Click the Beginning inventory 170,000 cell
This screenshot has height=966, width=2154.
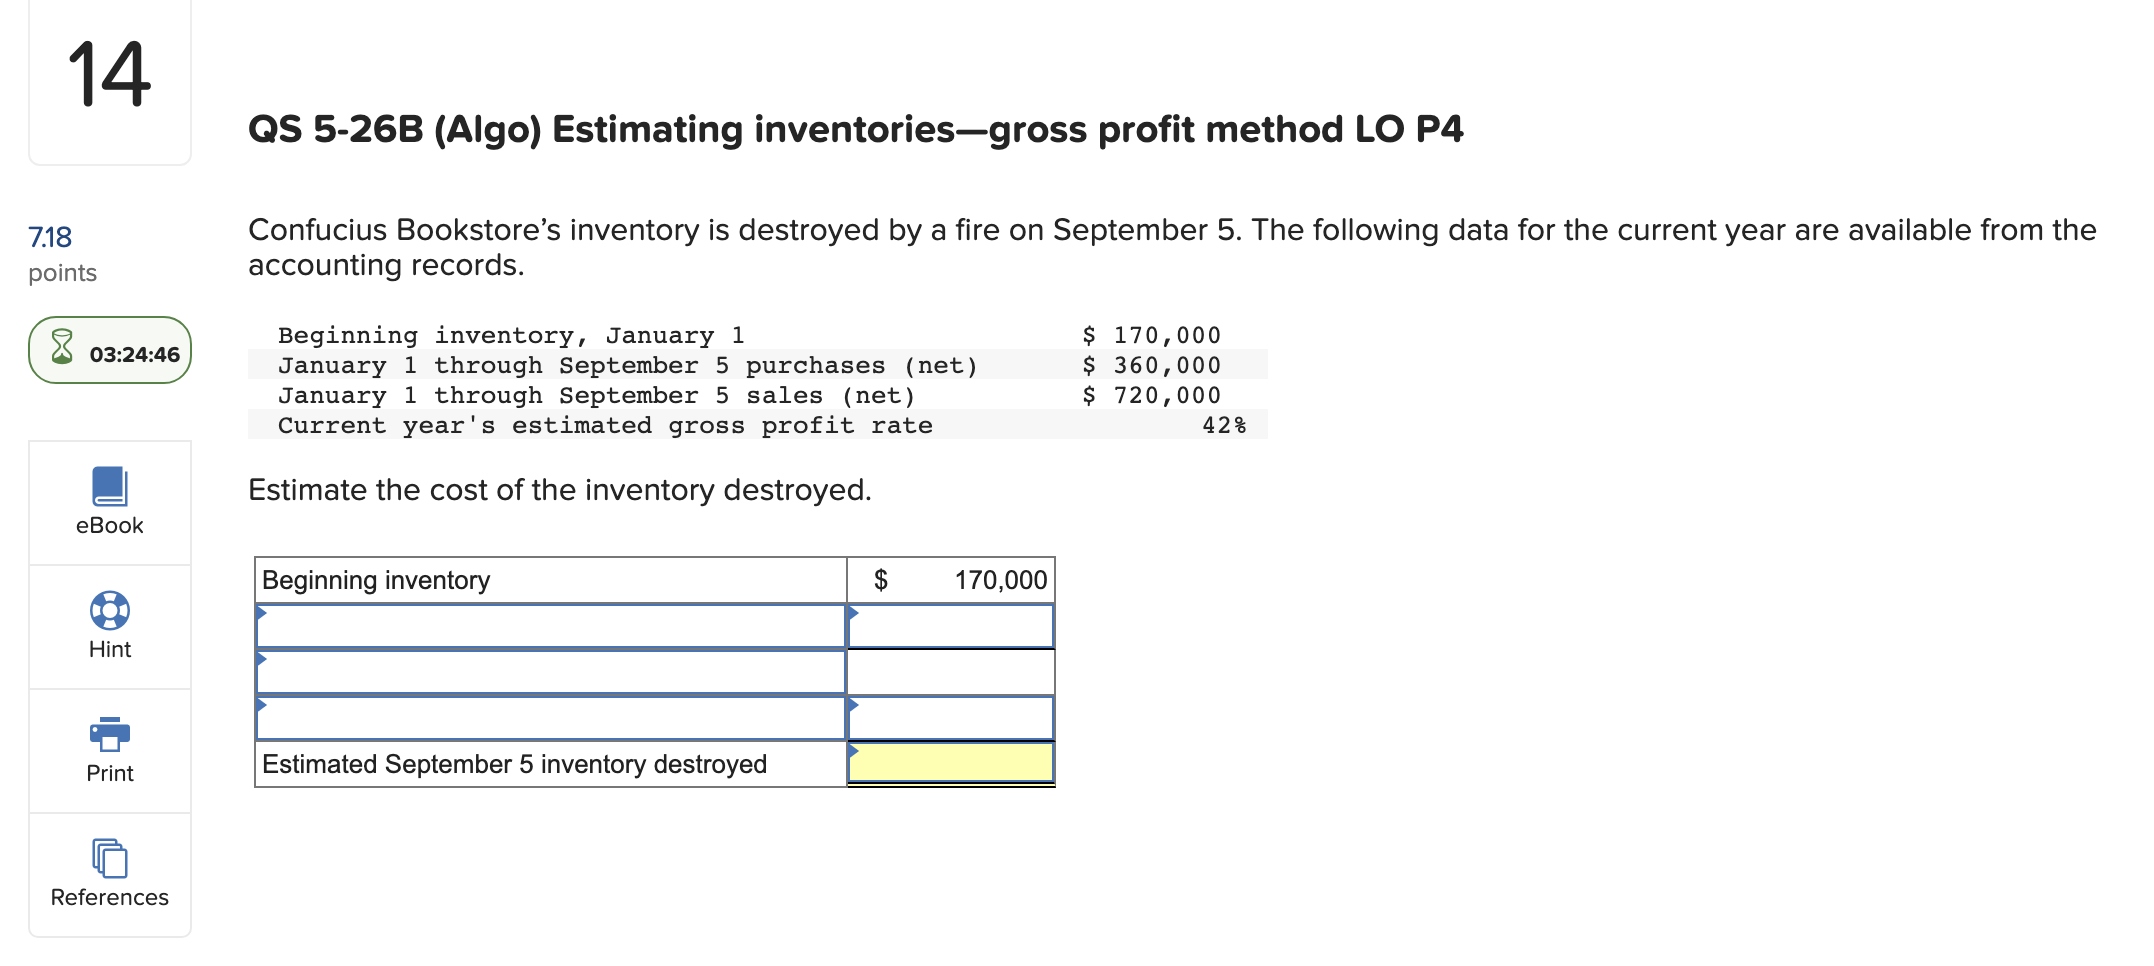tap(950, 579)
